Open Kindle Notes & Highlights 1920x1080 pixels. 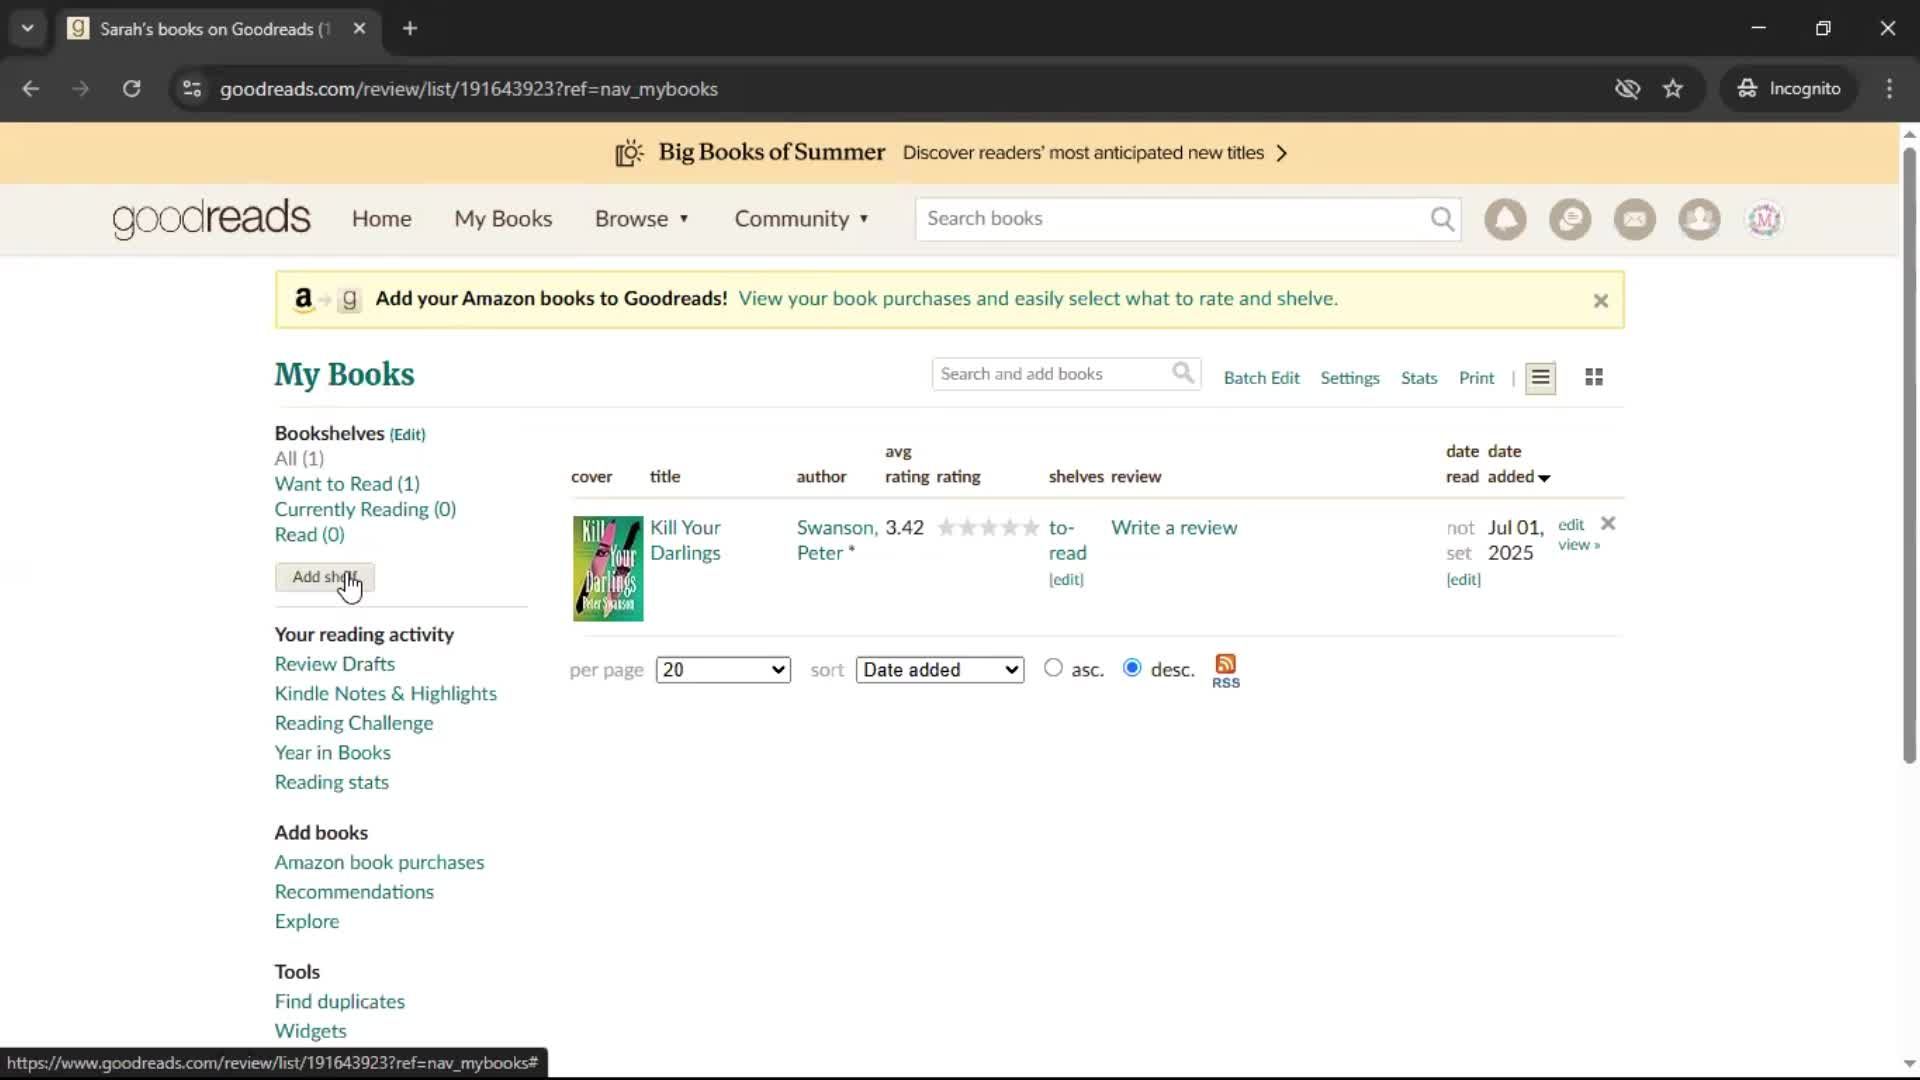(385, 694)
